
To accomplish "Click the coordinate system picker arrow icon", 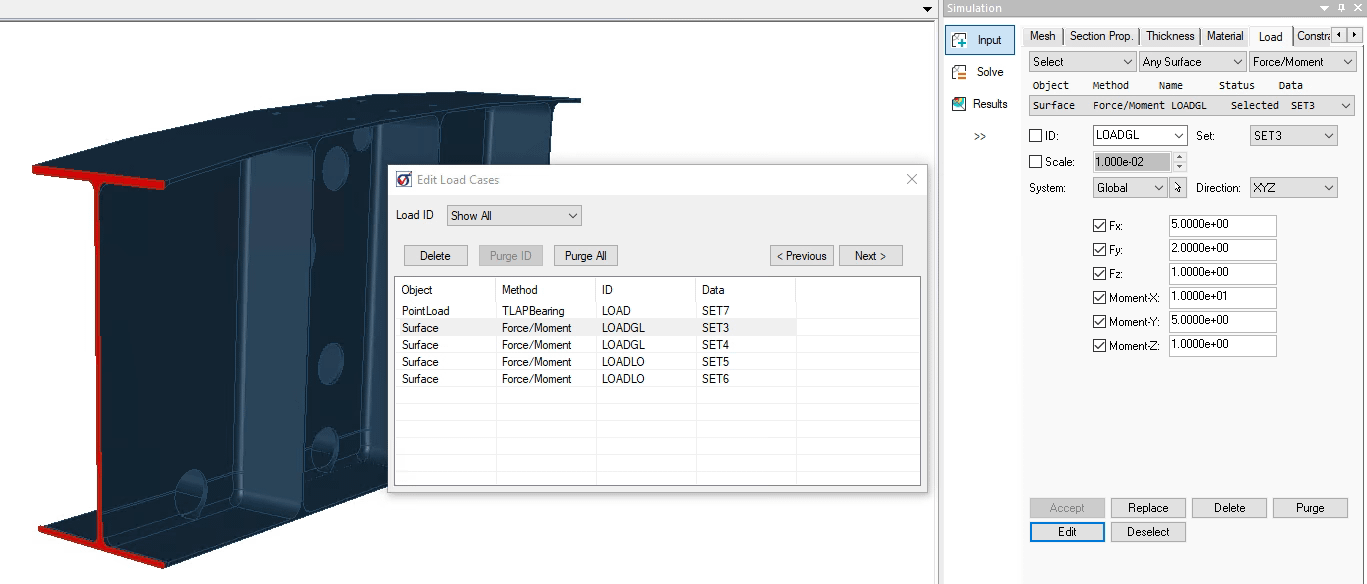I will point(1177,188).
